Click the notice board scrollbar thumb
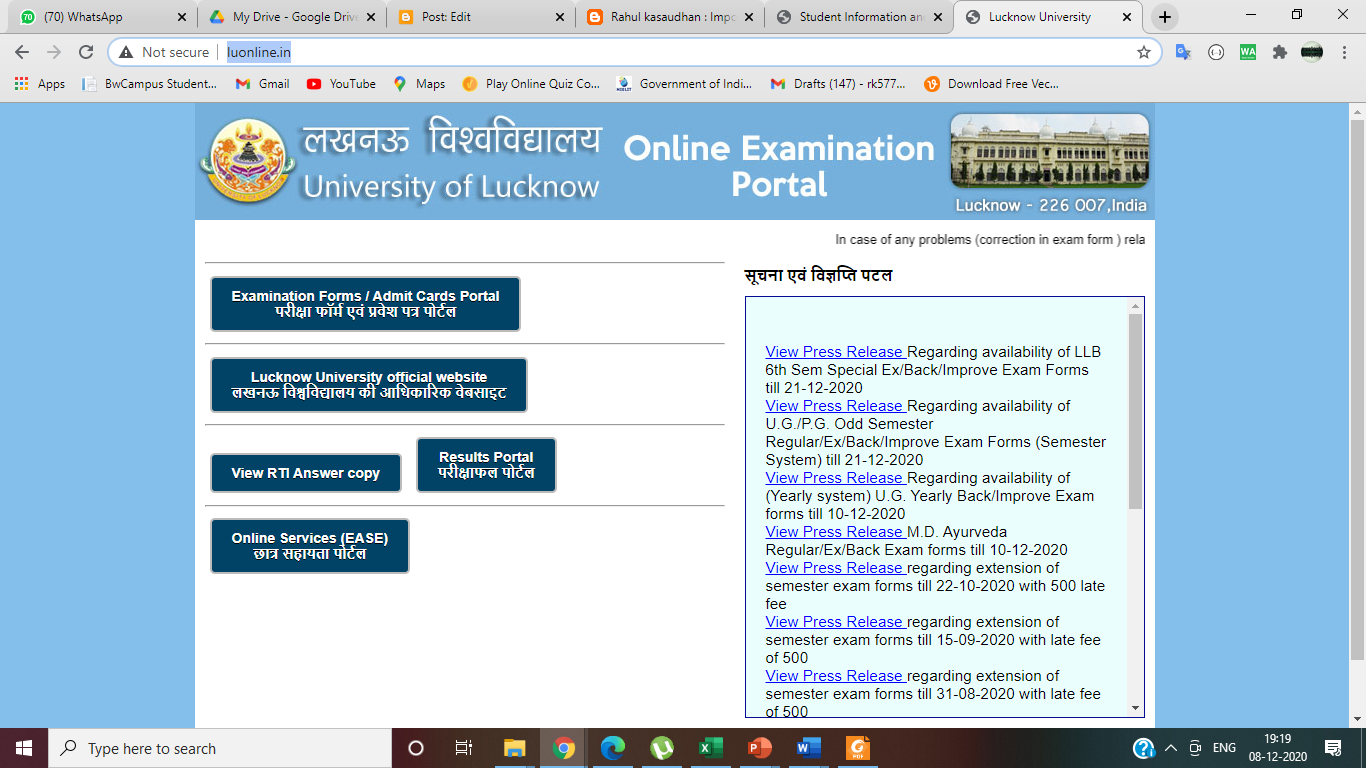The width and height of the screenshot is (1366, 768). coord(1135,411)
